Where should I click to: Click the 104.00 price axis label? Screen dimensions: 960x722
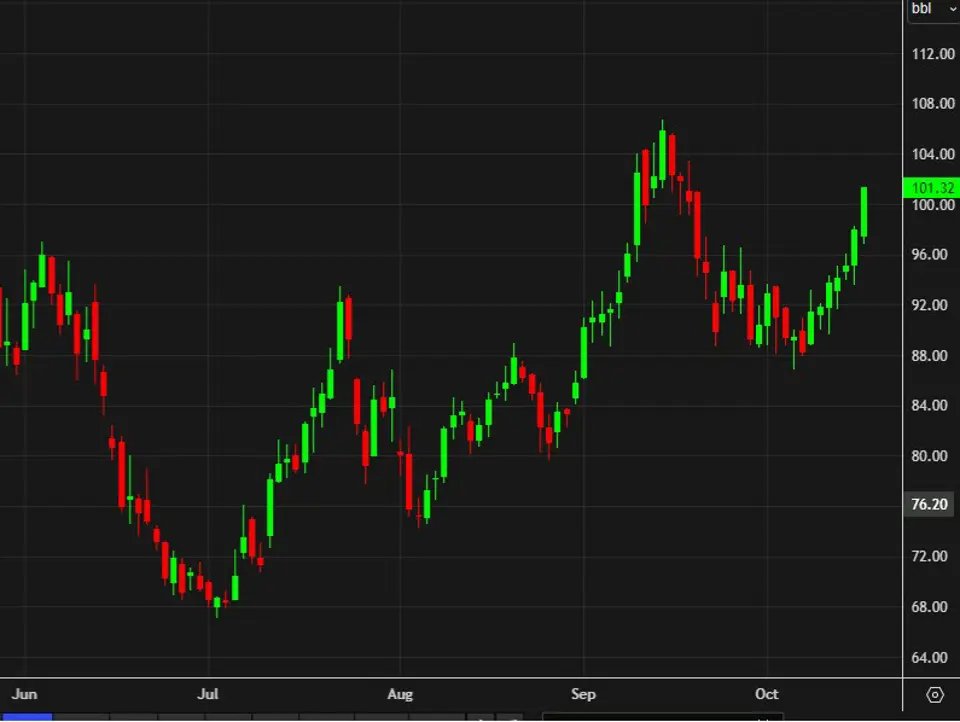pyautogui.click(x=932, y=154)
